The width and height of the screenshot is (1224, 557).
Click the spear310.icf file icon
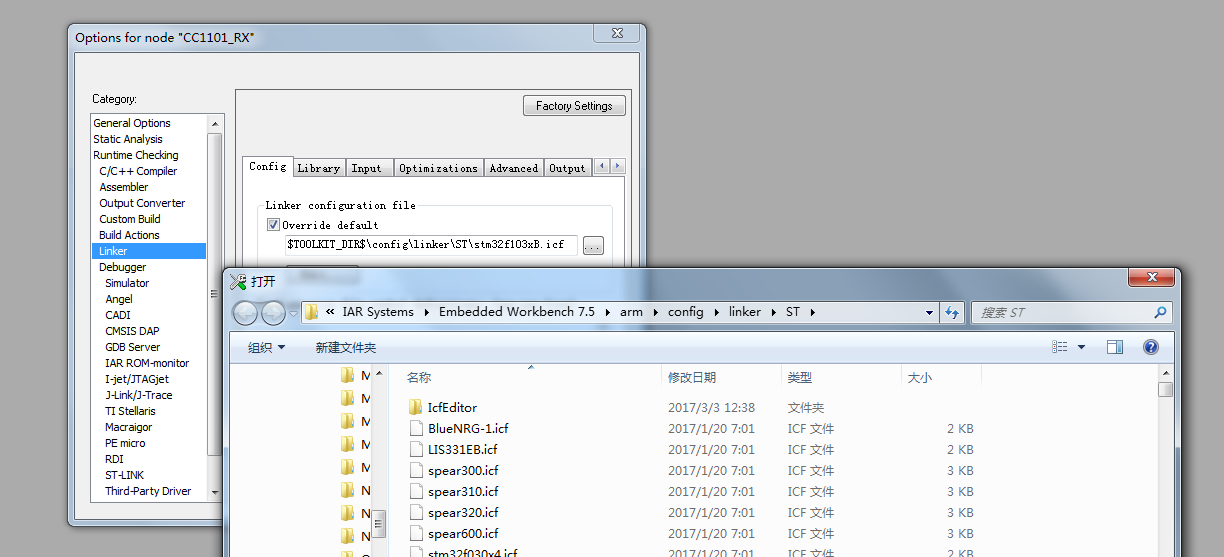pos(416,491)
